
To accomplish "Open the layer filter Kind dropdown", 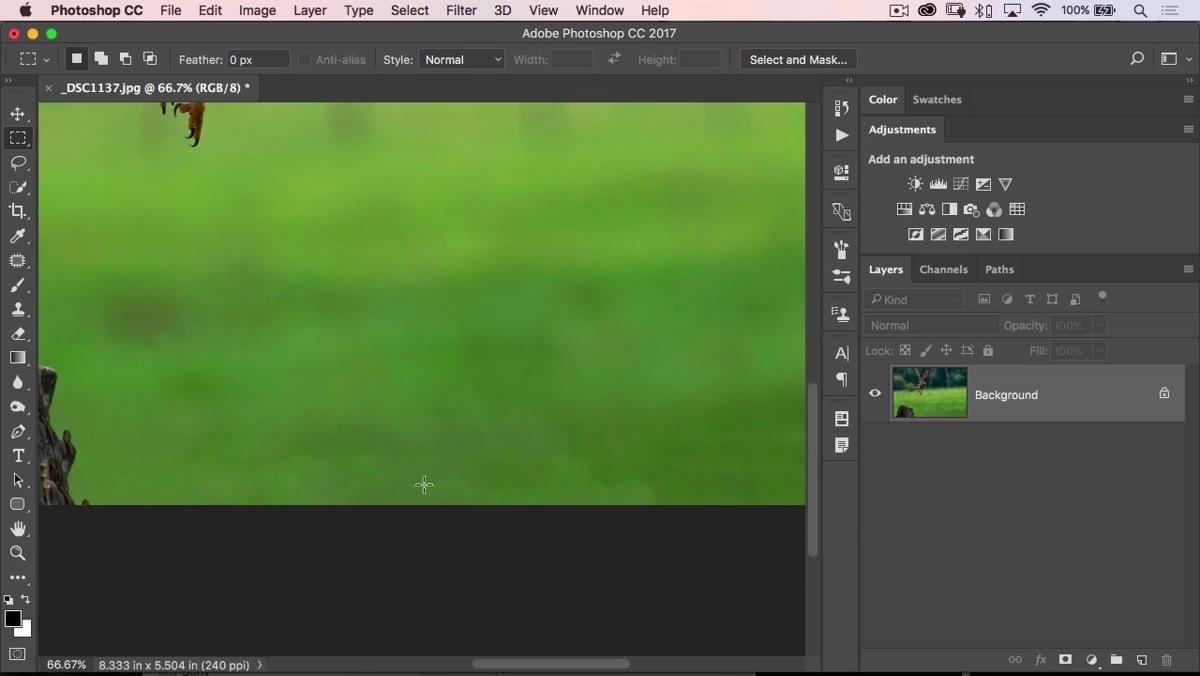I will point(915,299).
